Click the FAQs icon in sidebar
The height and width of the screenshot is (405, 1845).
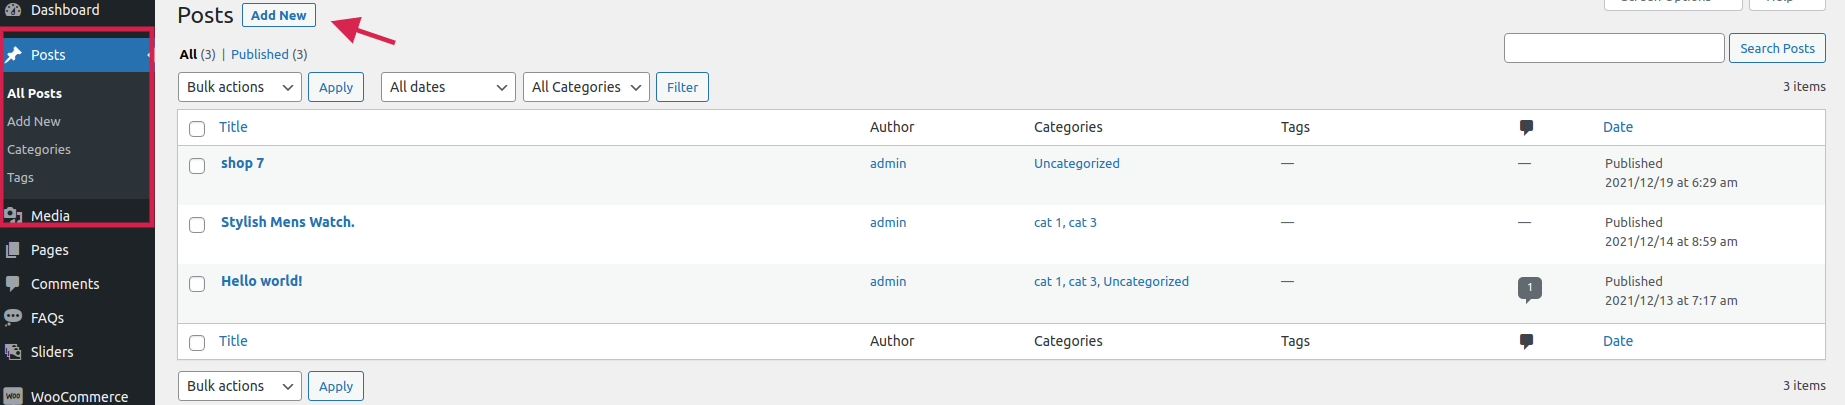14,318
